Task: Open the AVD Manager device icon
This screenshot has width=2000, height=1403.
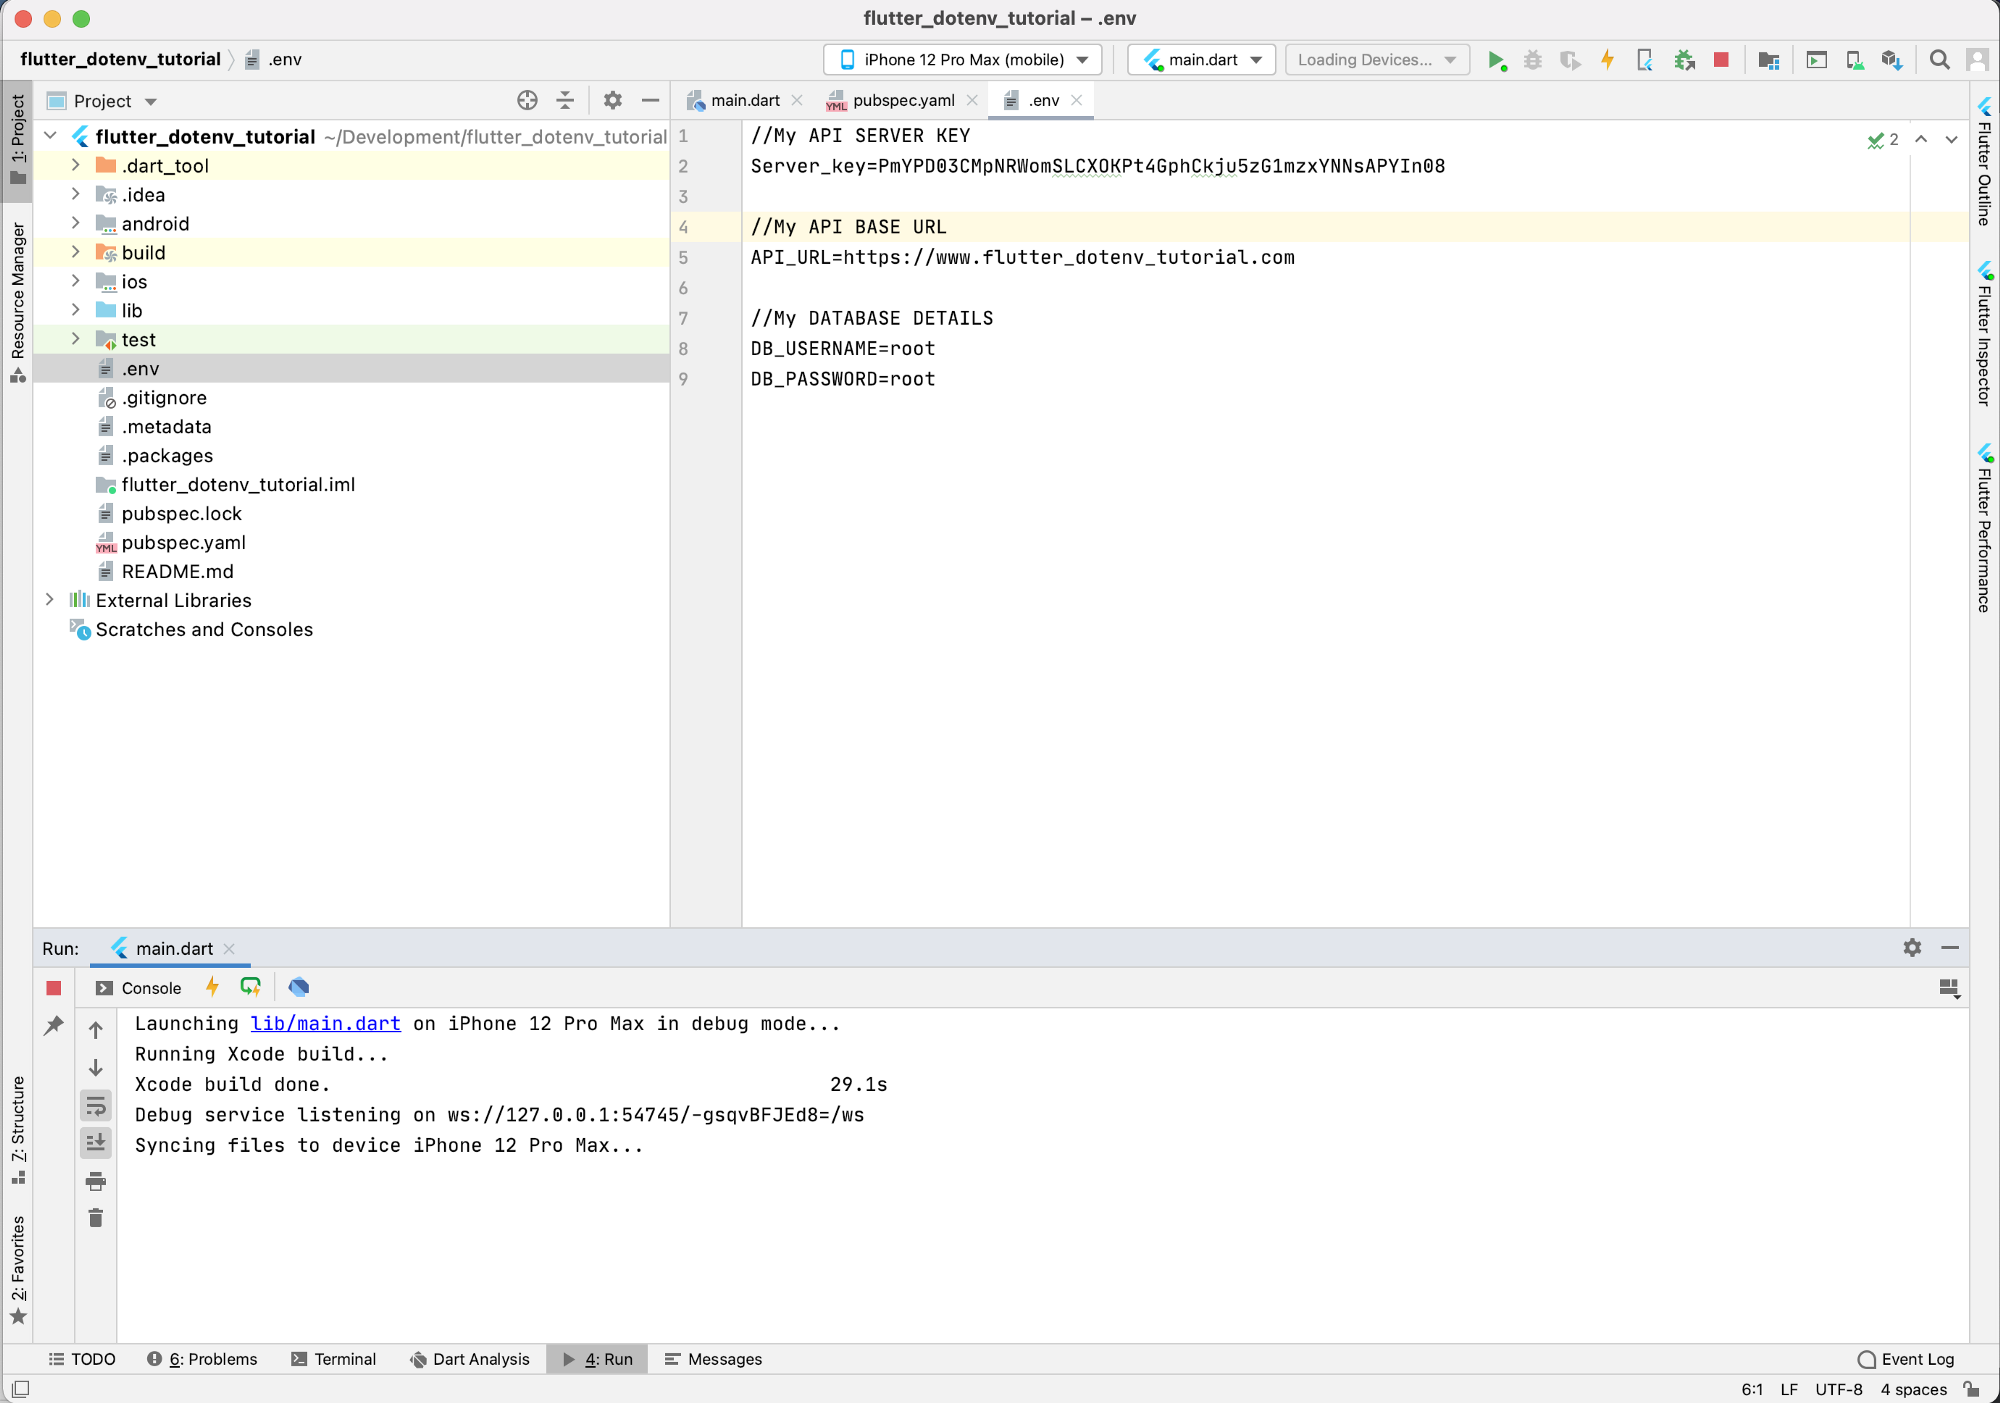Action: click(x=1854, y=60)
